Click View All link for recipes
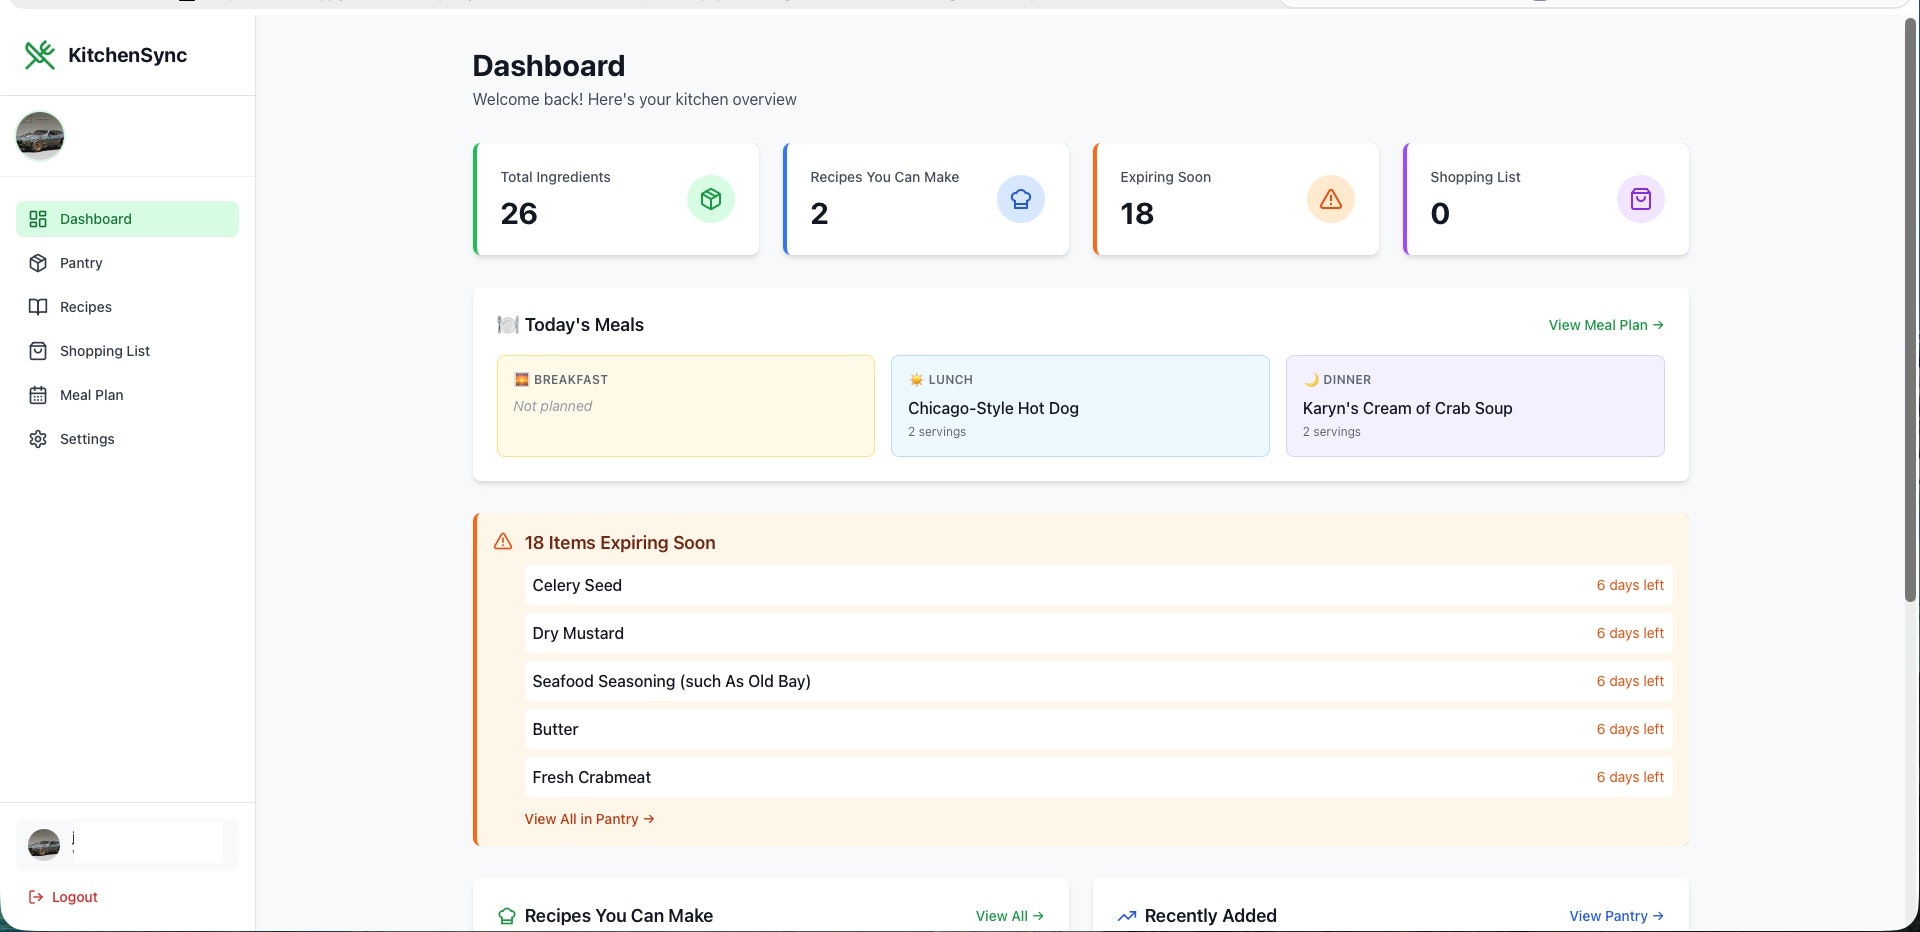 pyautogui.click(x=1009, y=916)
